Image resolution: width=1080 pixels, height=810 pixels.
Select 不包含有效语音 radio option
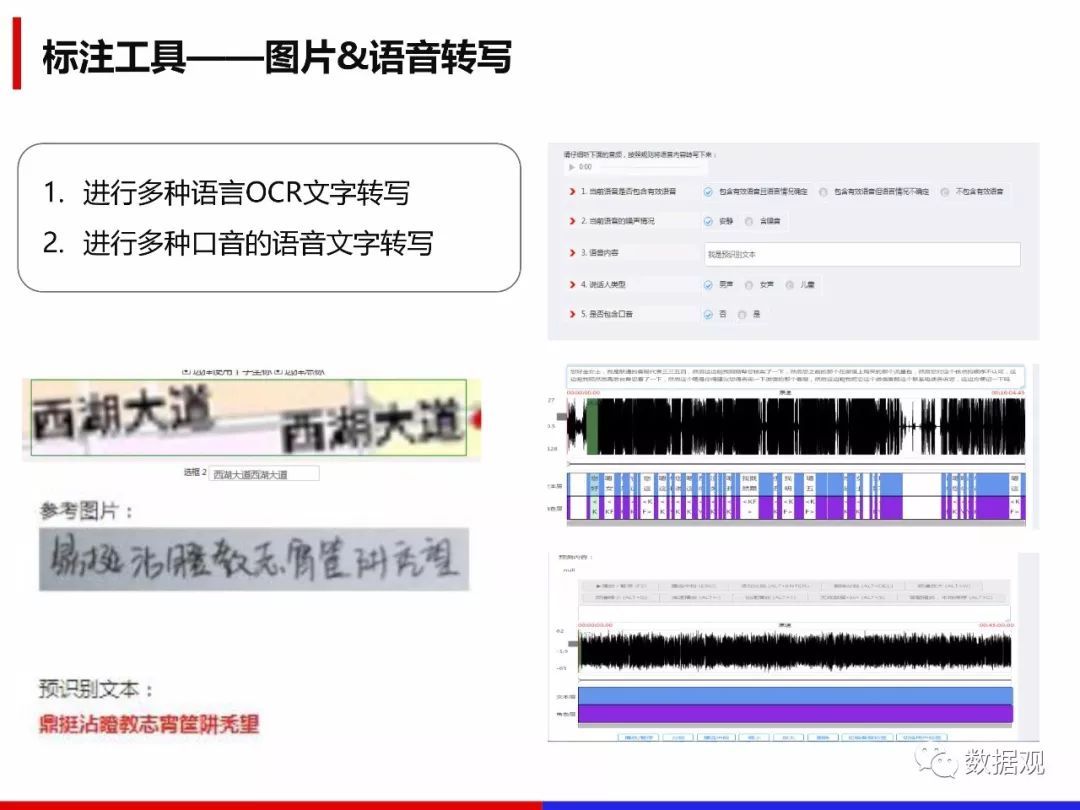945,192
